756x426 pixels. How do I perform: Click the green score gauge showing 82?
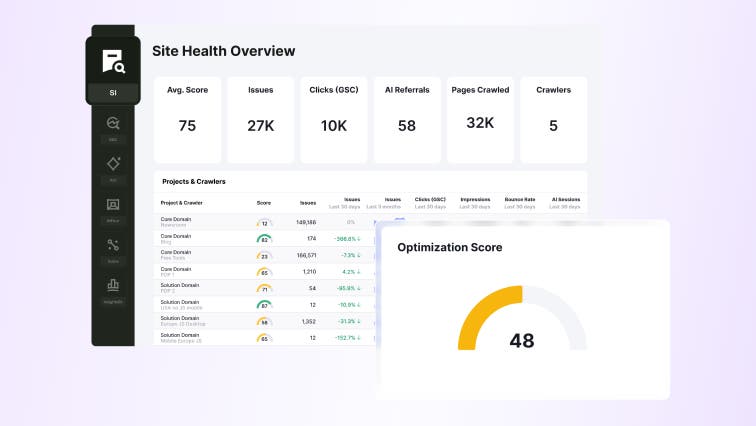click(x=264, y=239)
